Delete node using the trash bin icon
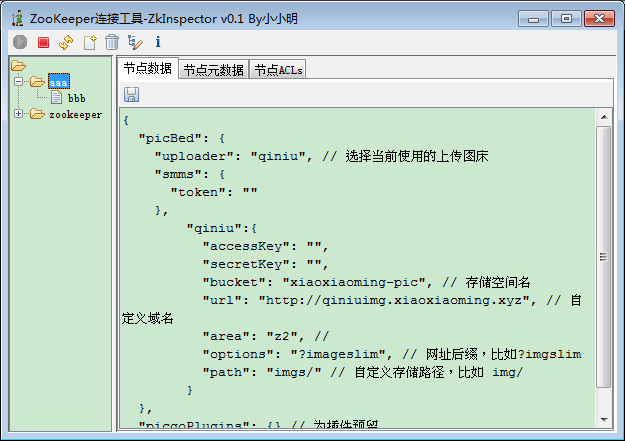 click(112, 42)
